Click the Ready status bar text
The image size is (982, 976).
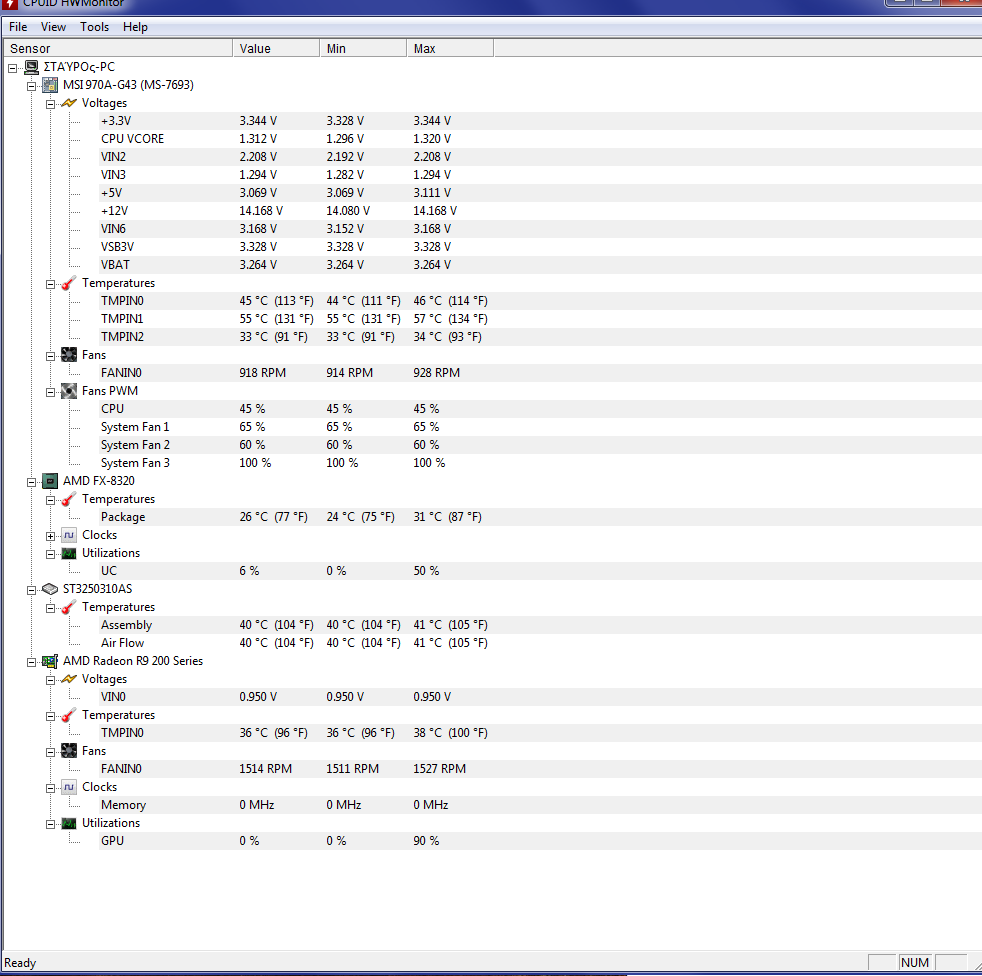pyautogui.click(x=20, y=963)
